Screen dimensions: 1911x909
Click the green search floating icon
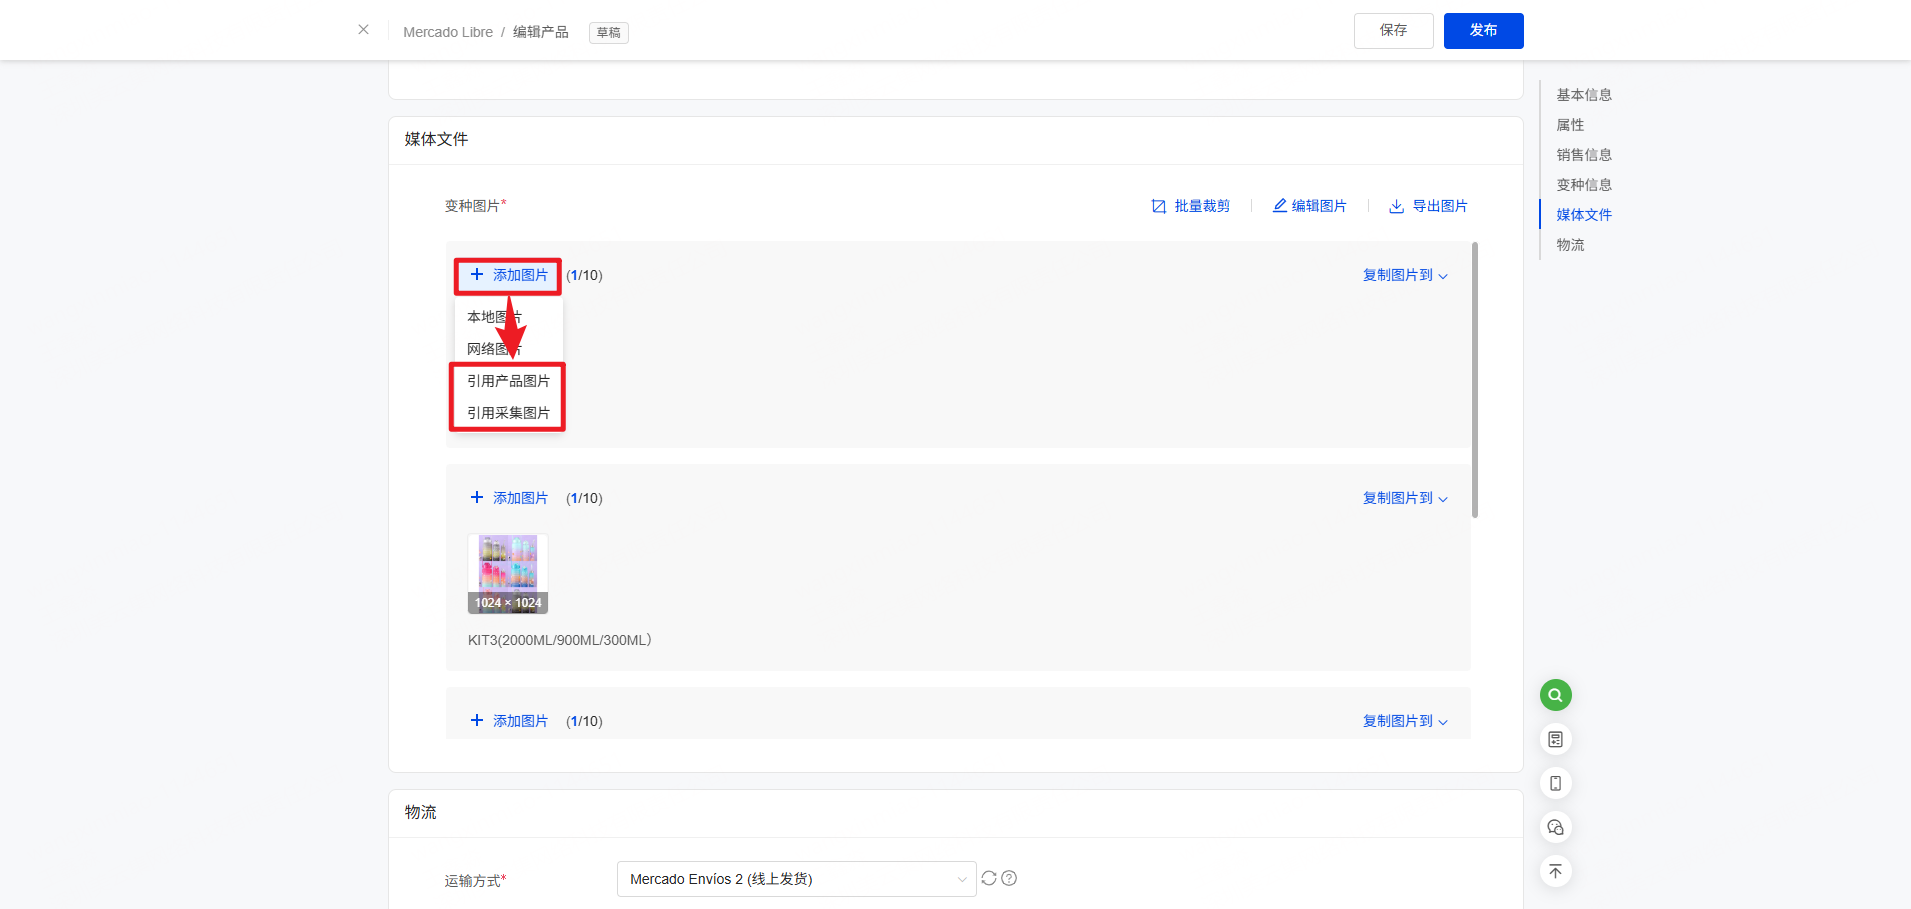point(1555,695)
